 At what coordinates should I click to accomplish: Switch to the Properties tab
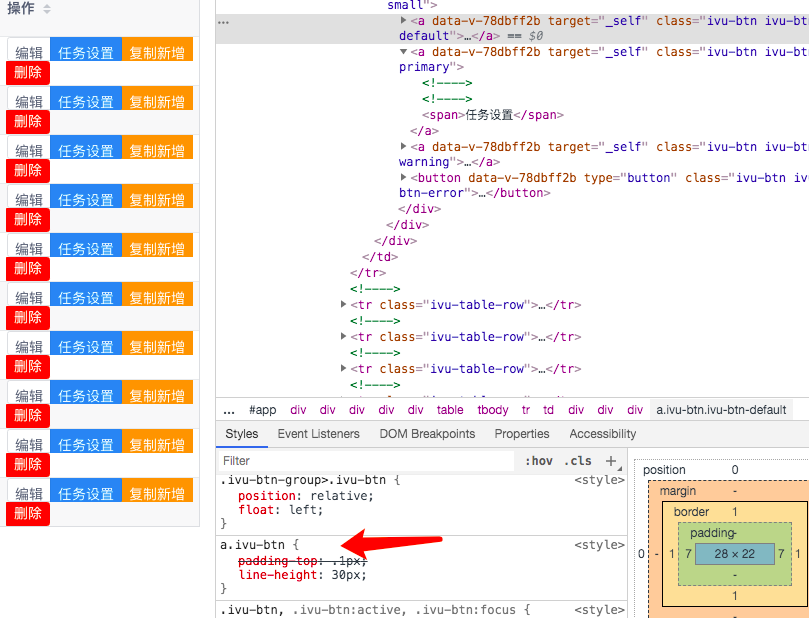coord(522,434)
